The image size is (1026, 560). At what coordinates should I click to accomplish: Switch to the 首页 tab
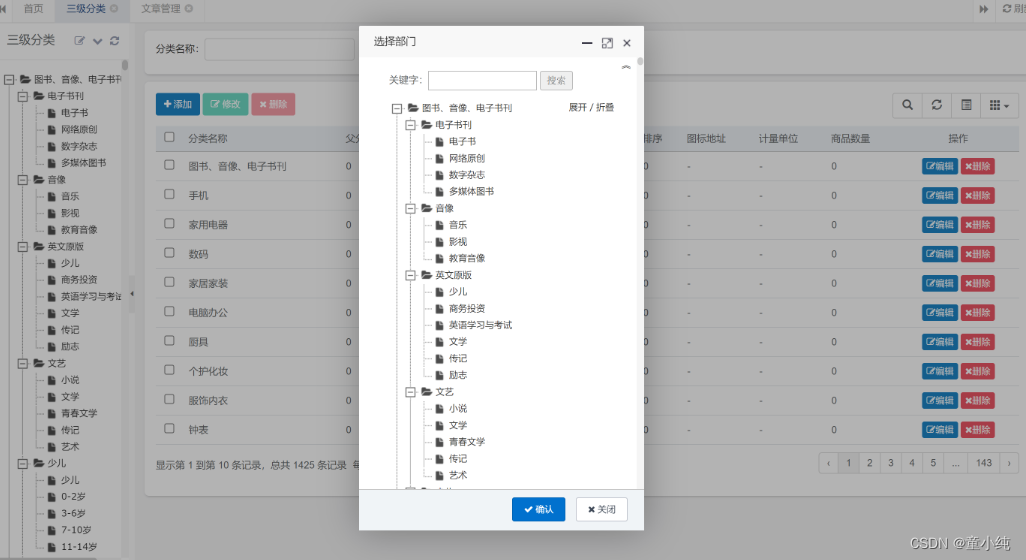pos(33,9)
